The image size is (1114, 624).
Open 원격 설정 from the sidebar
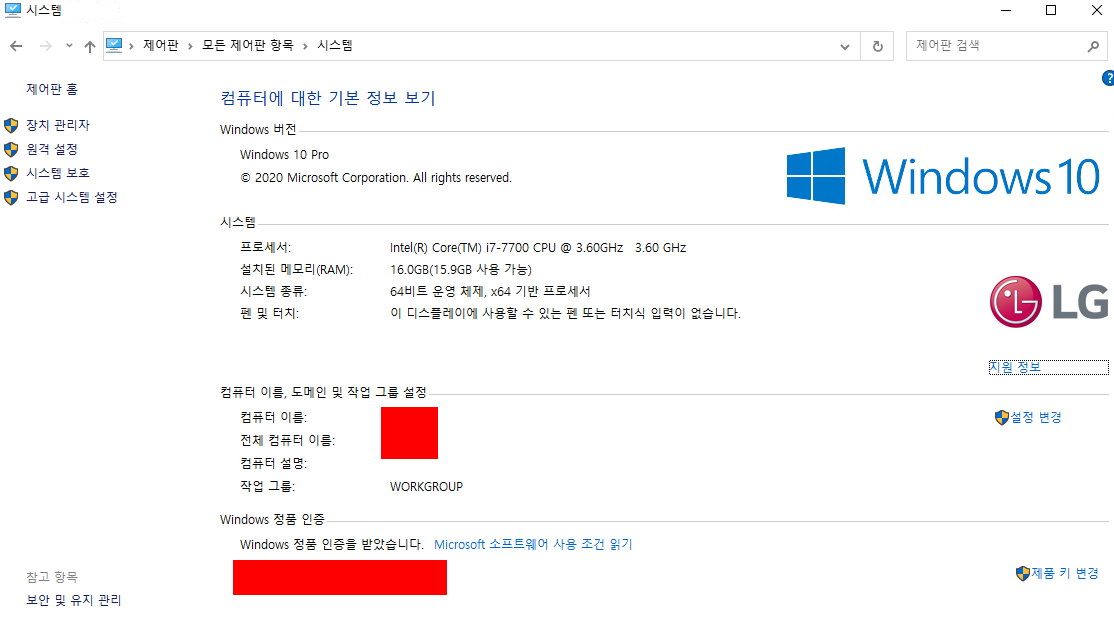coord(52,149)
